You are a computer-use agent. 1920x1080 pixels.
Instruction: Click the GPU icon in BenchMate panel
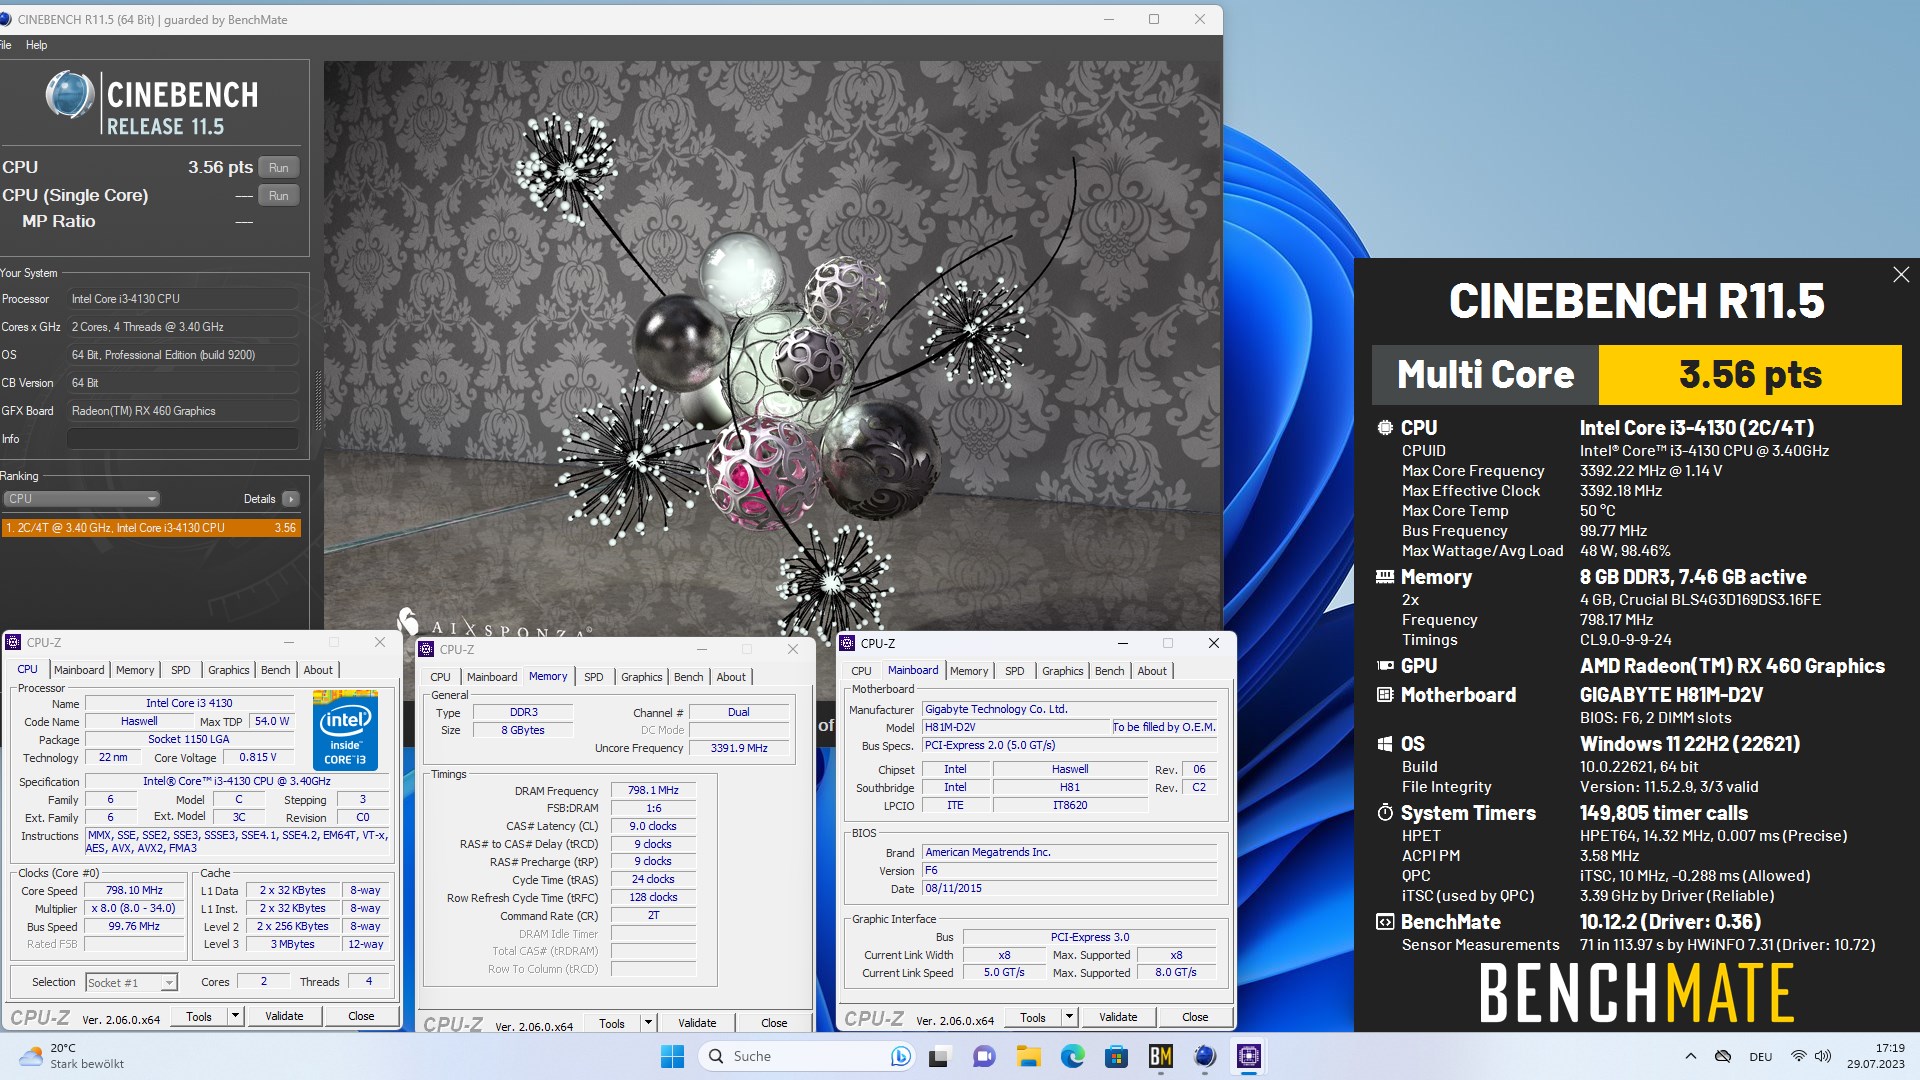(x=1385, y=666)
